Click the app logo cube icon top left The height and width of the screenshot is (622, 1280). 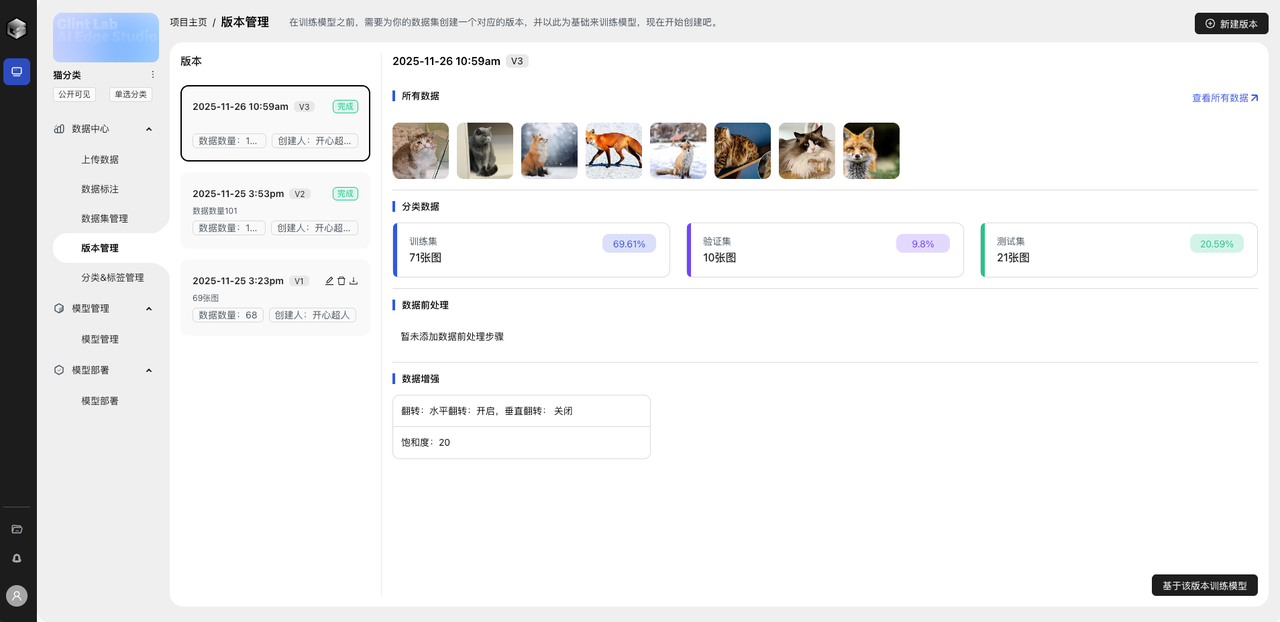pos(16,27)
